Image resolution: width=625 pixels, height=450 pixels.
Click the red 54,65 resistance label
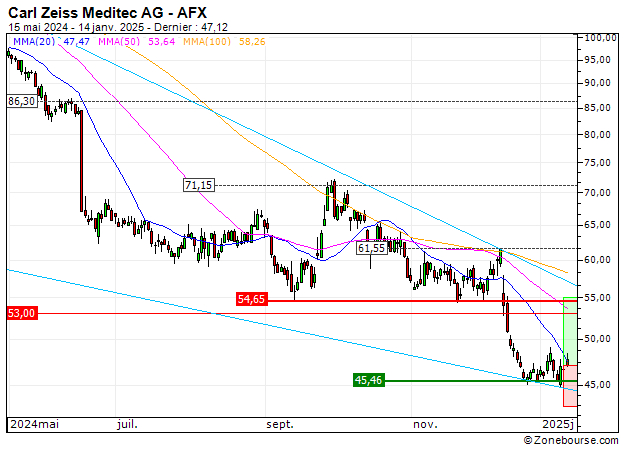(x=252, y=299)
